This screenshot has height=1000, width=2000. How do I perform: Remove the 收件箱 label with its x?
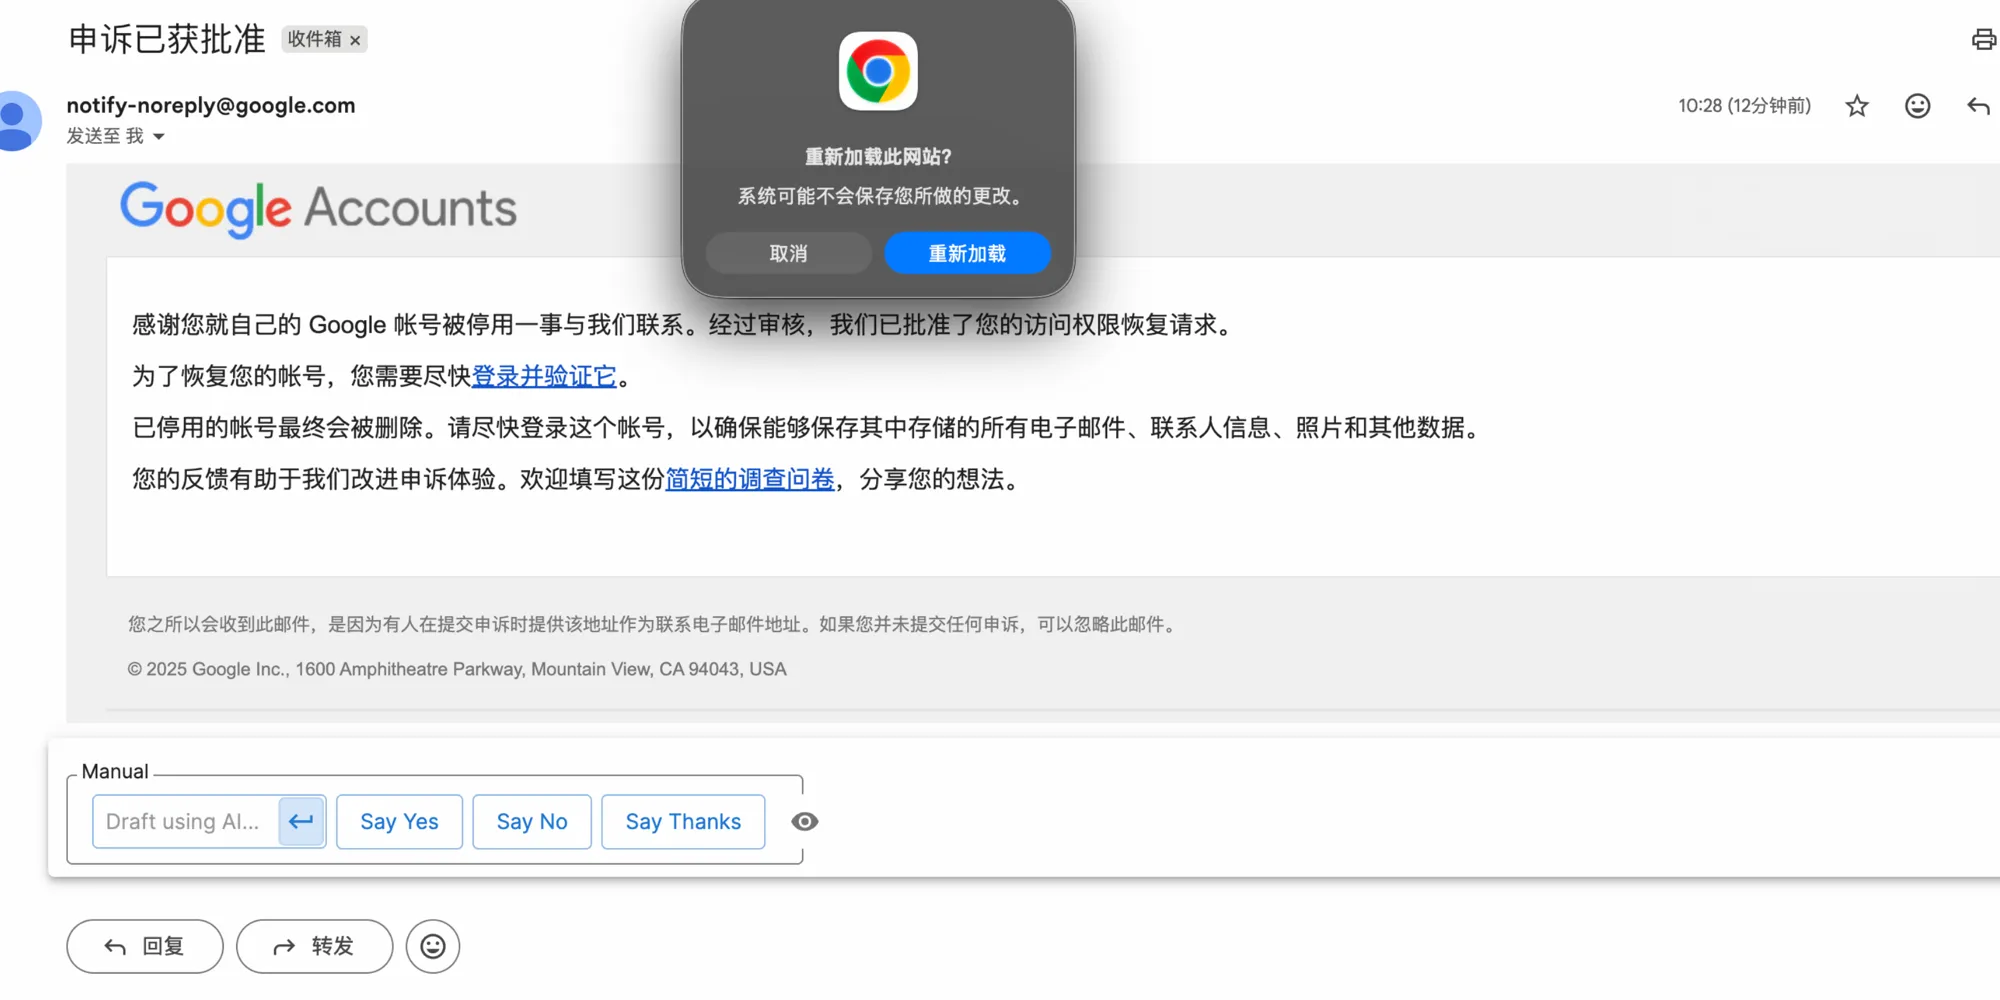coord(355,40)
